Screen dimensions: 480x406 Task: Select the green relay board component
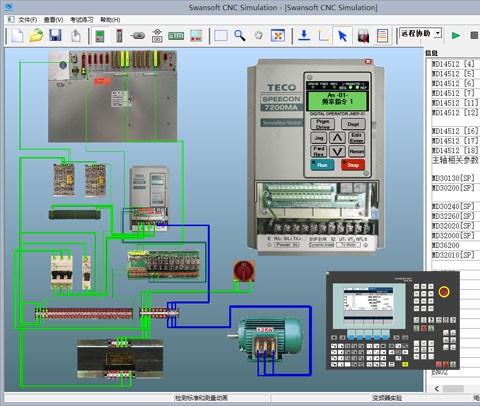[x=164, y=265]
